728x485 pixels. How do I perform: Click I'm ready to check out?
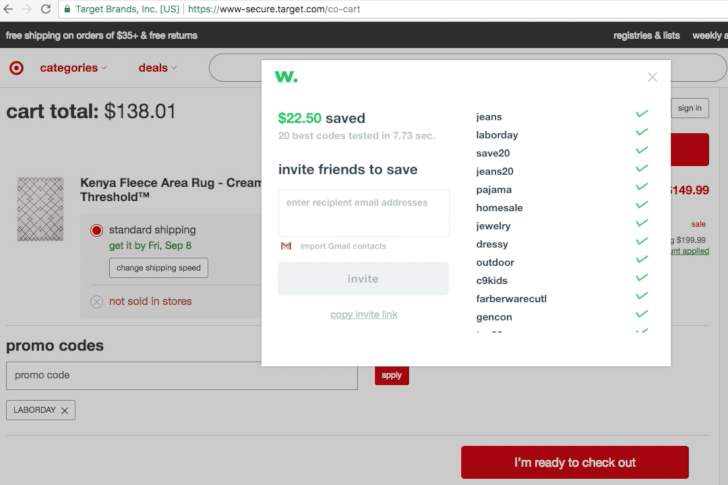click(575, 462)
